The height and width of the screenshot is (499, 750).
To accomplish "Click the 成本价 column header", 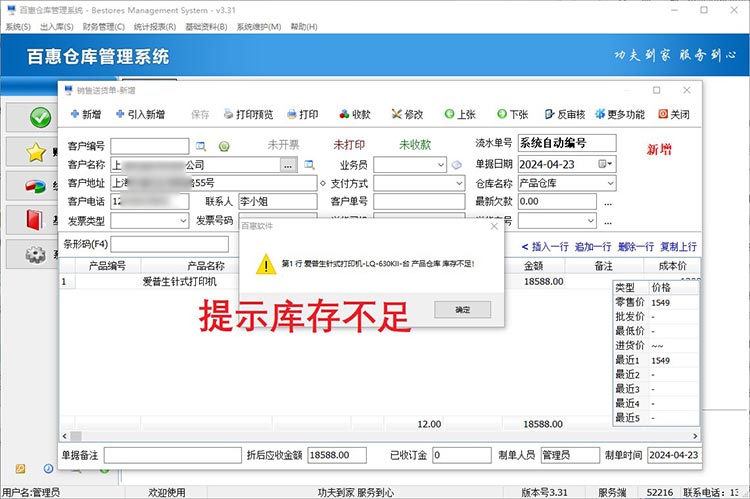I will (672, 266).
